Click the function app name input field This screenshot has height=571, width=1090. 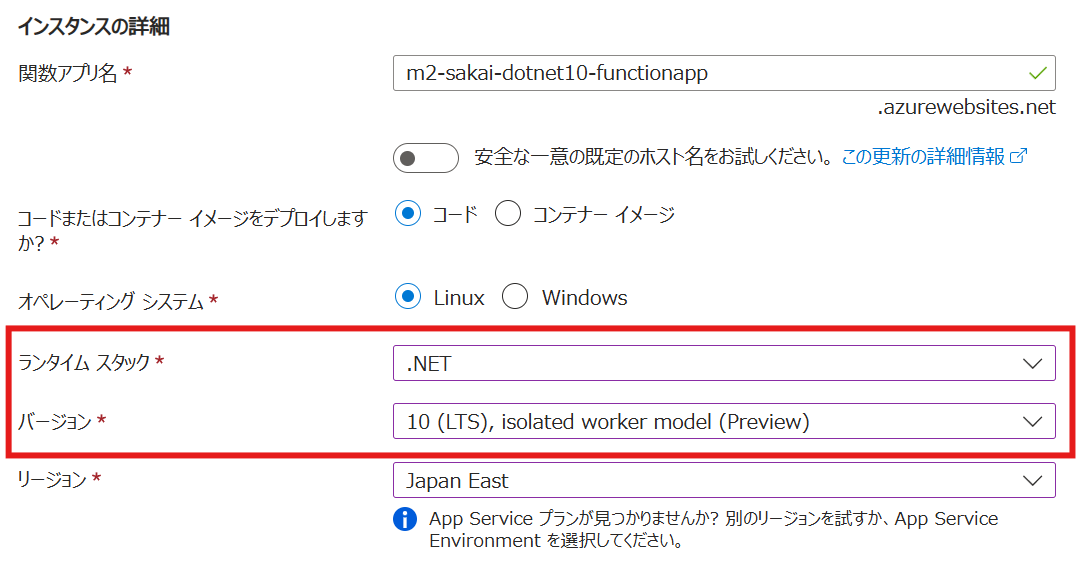coord(724,73)
